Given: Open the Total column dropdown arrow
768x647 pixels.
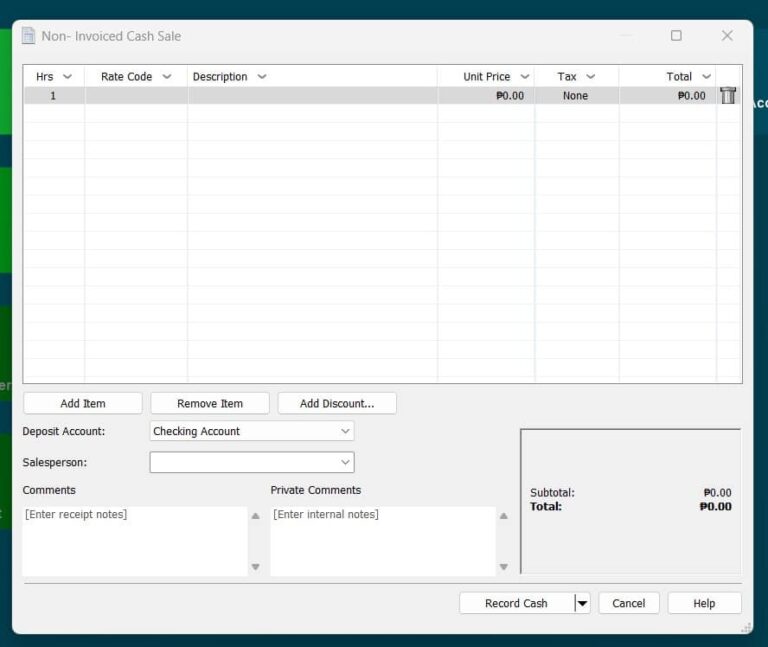Looking at the screenshot, I should pos(706,76).
